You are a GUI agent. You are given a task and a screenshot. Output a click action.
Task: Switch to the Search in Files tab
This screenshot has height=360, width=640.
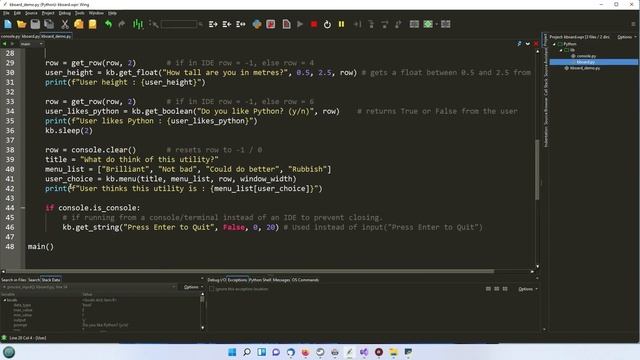point(13,280)
